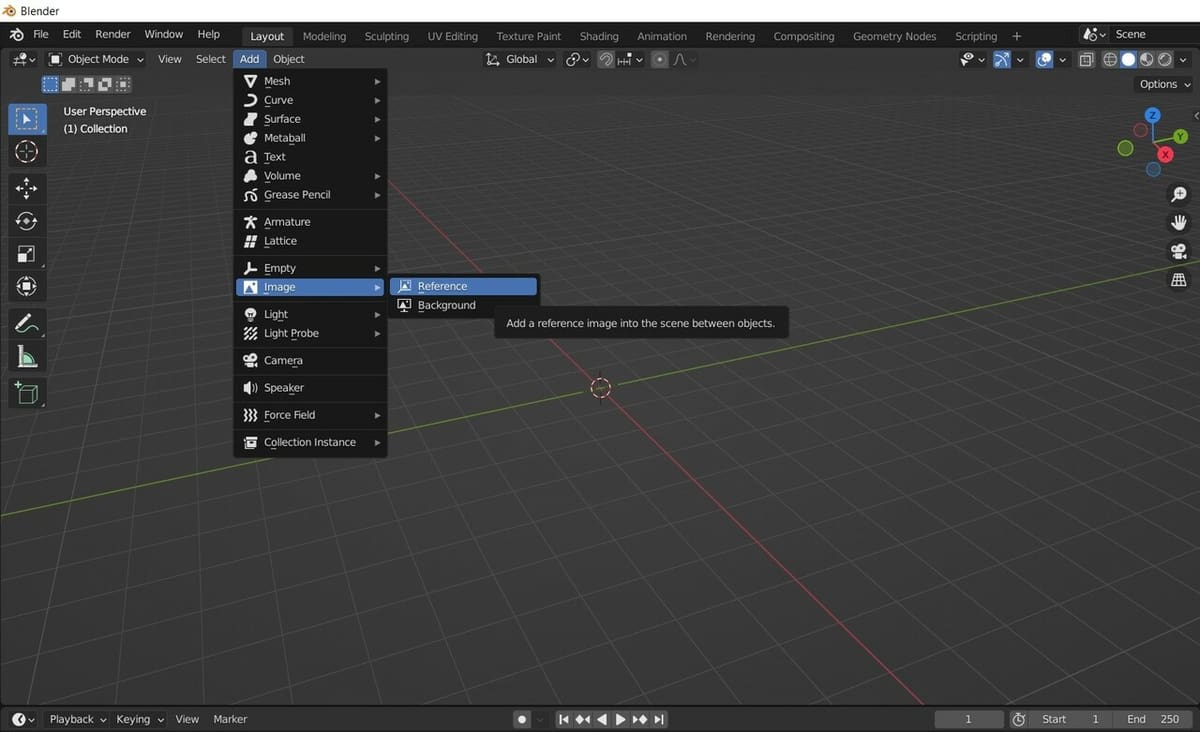
Task: Toggle snapping magnet
Action: 606,60
